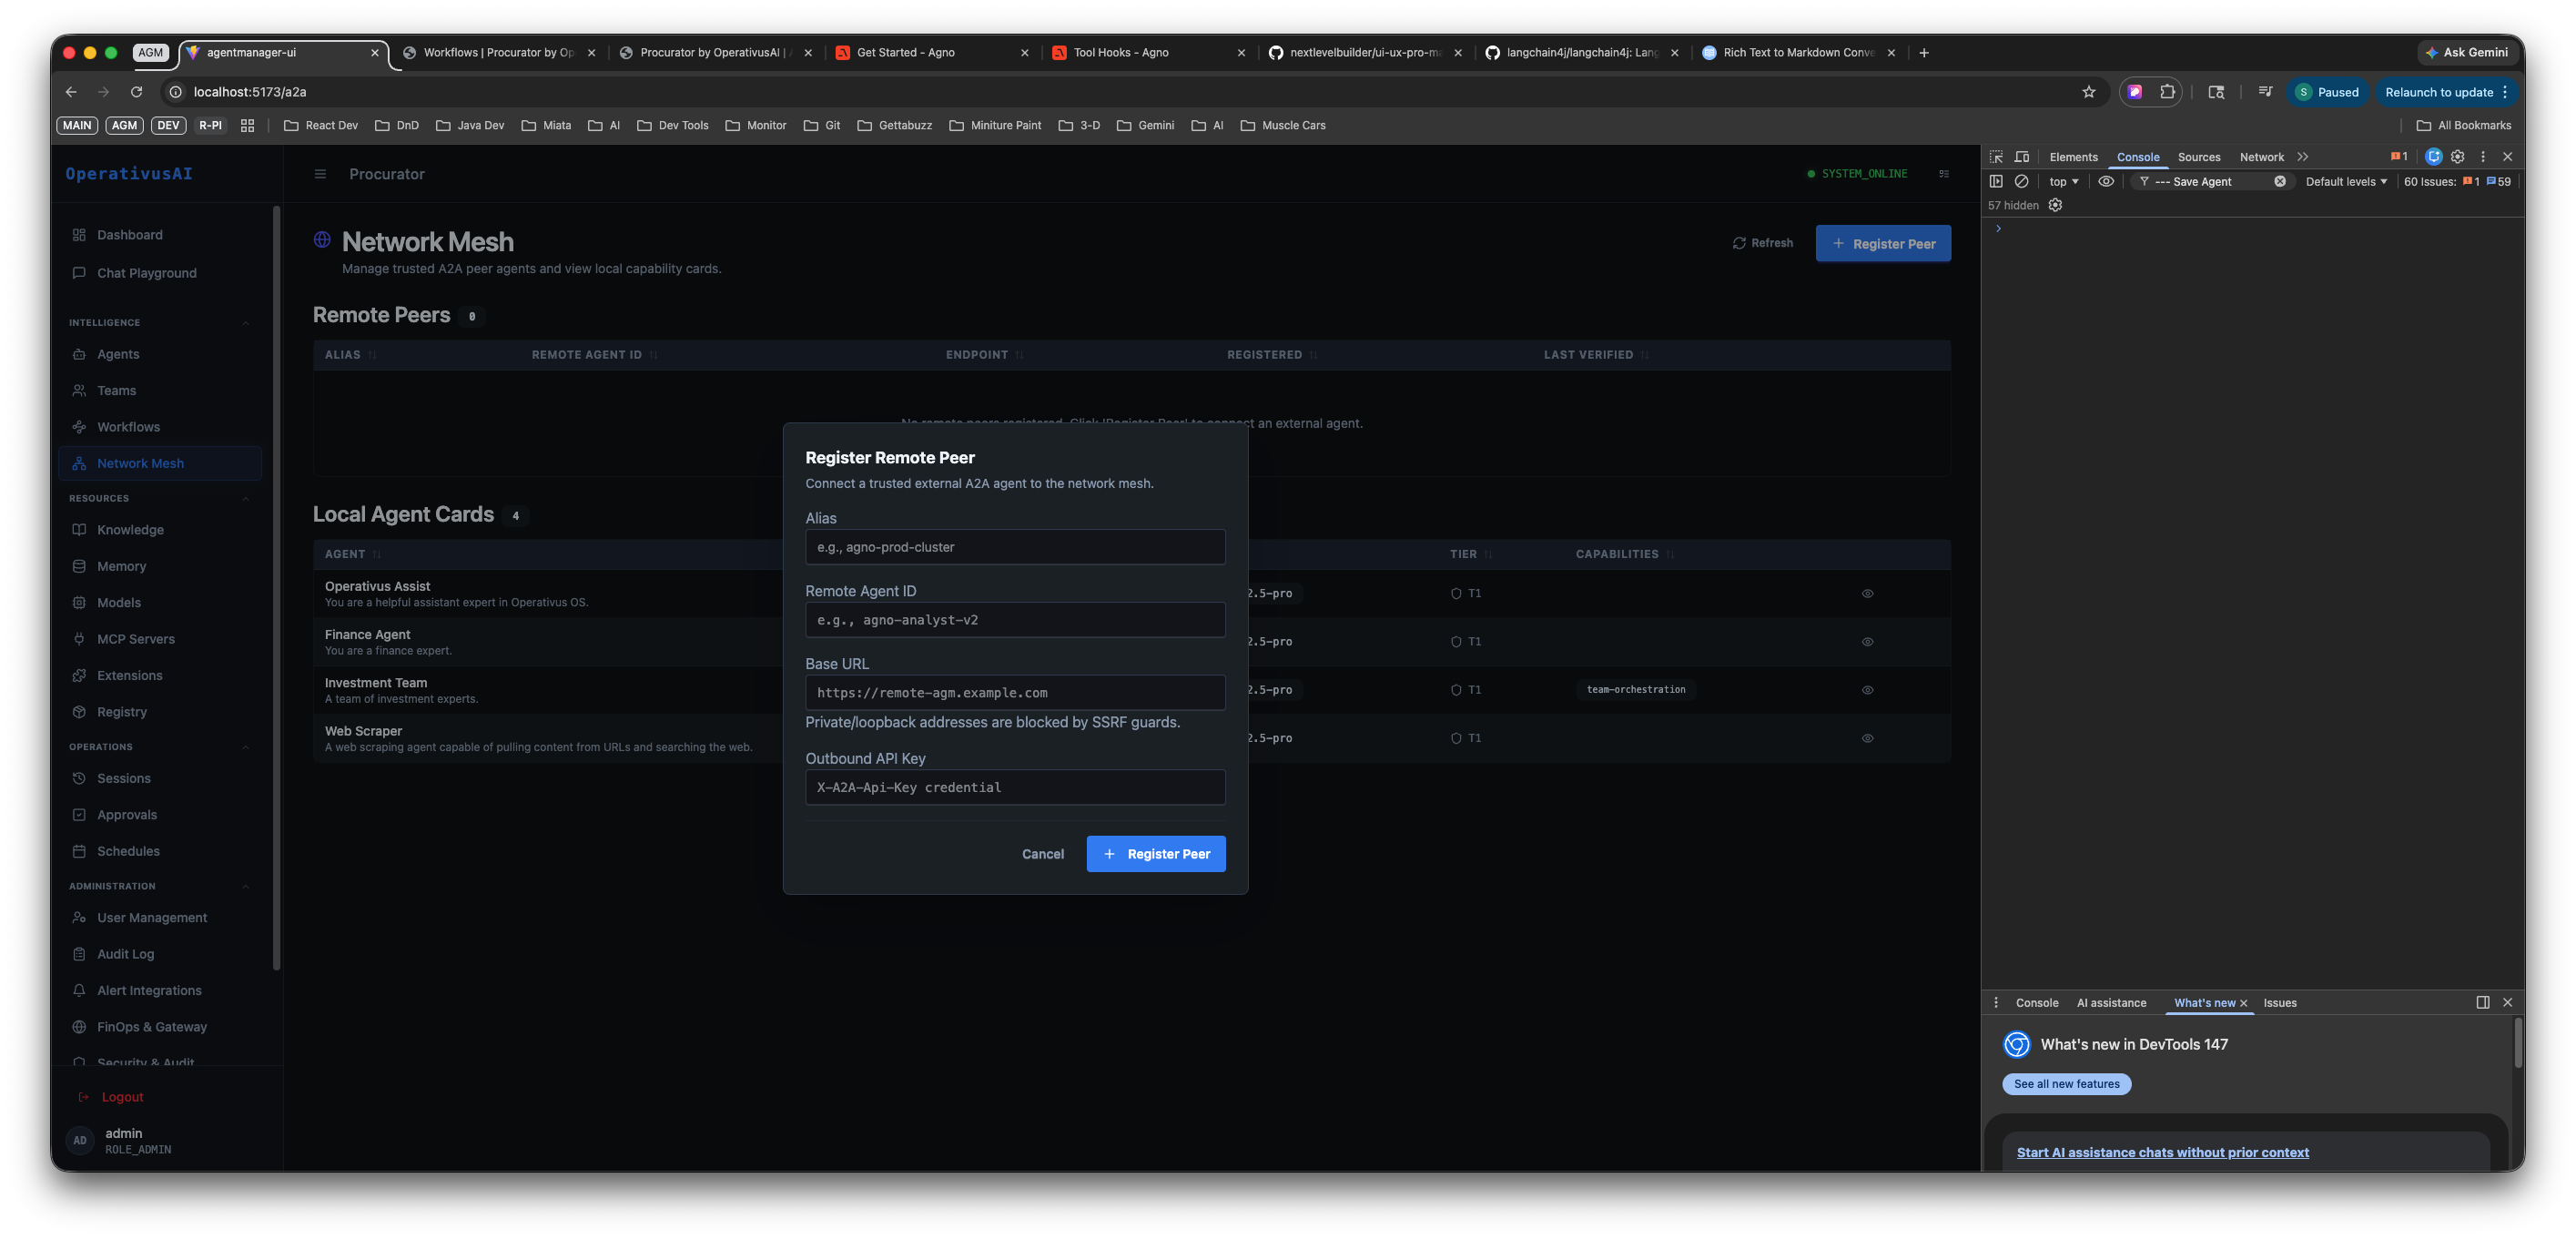
Task: Collapse the INTELLIGENCE sidebar section
Action: (245, 323)
